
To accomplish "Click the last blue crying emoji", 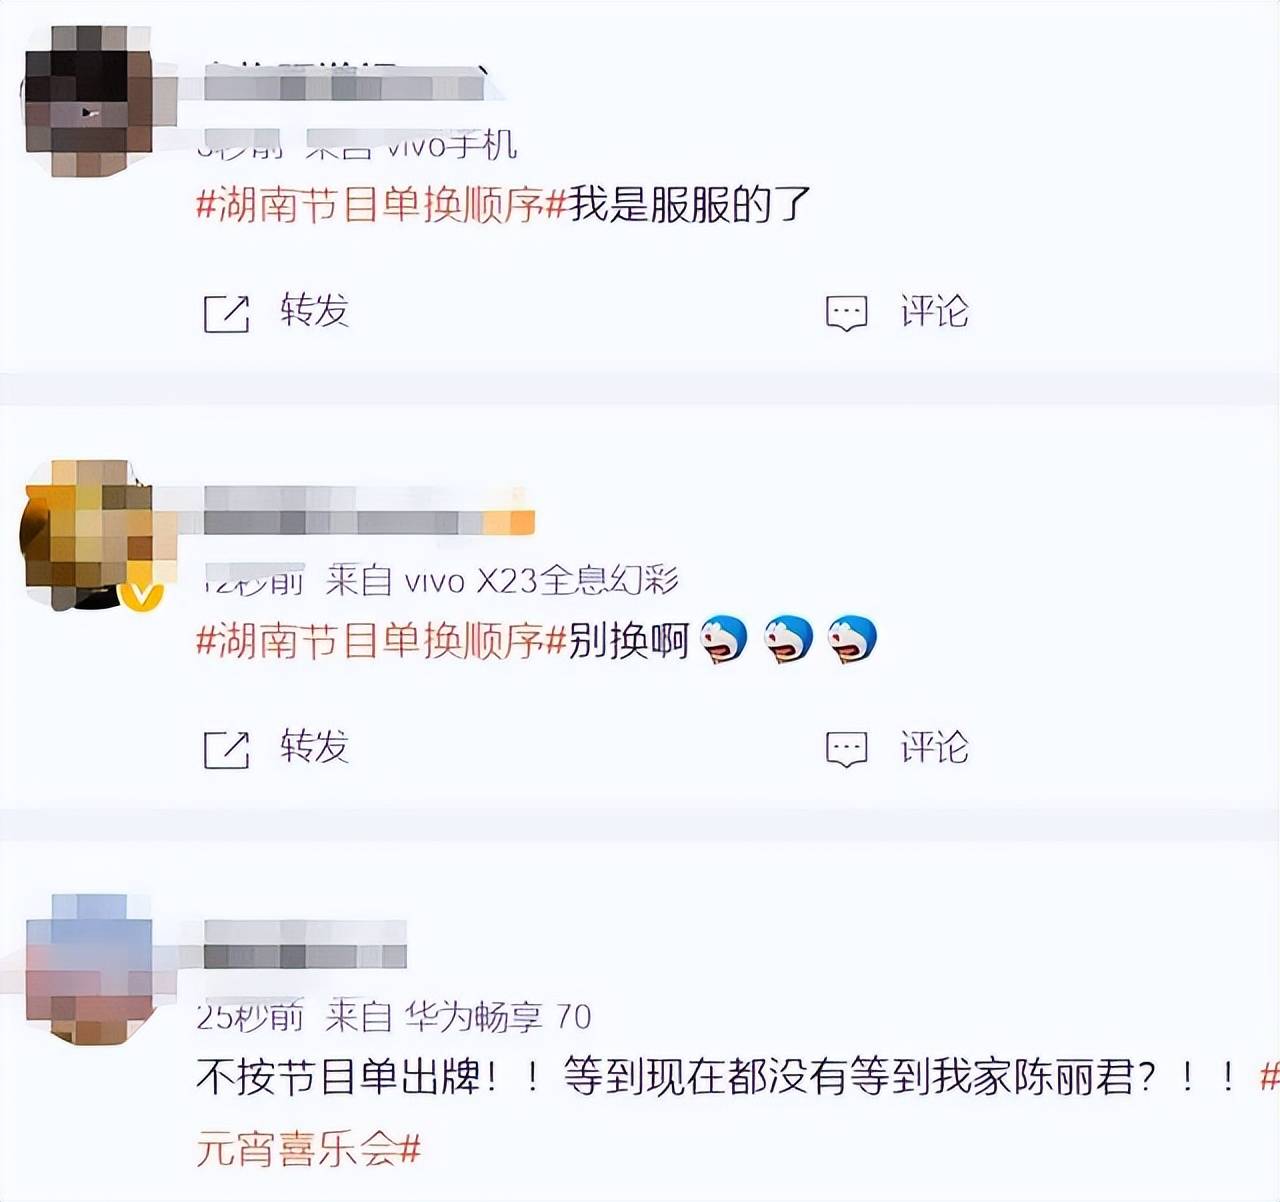I will 853,640.
